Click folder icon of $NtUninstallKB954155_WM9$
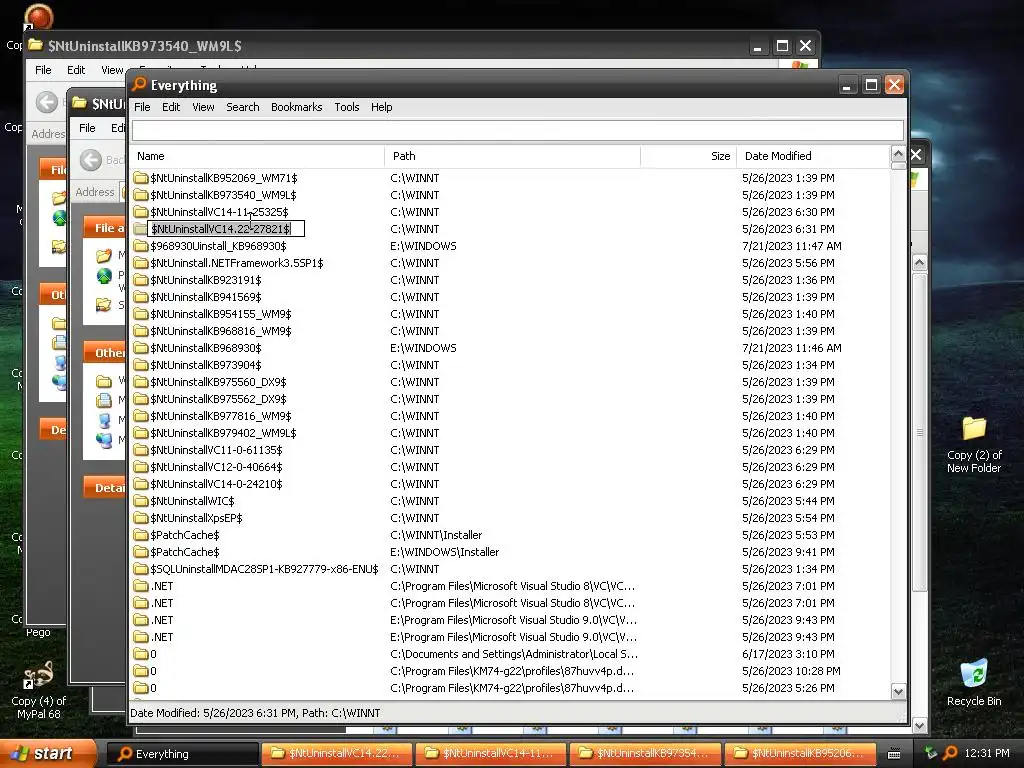The image size is (1024, 768). (x=140, y=313)
